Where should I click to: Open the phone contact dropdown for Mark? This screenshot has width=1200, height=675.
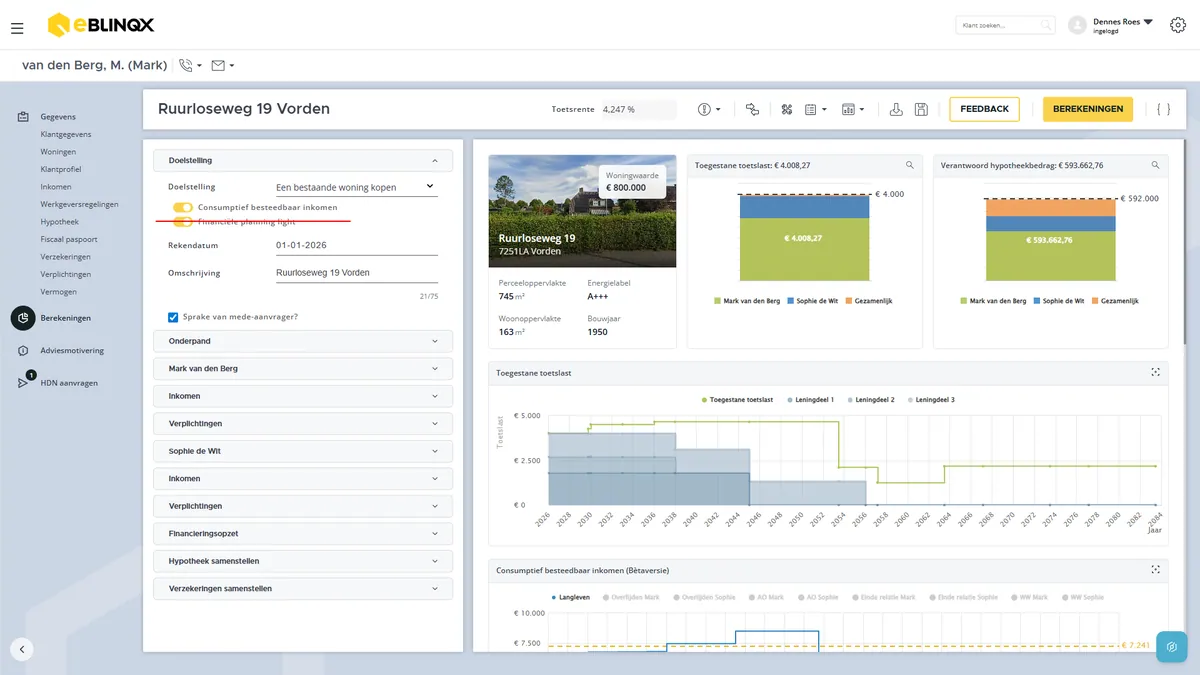[x=190, y=66]
